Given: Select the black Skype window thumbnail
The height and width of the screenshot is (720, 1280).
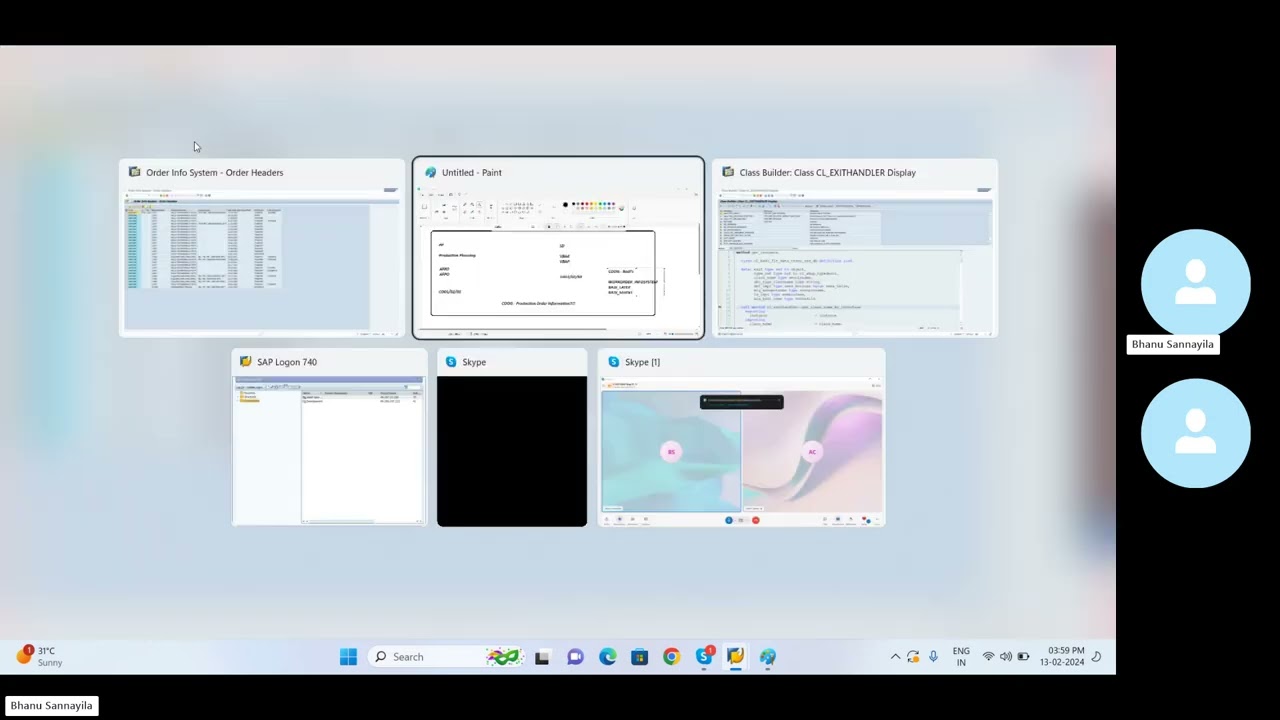Looking at the screenshot, I should [512, 437].
